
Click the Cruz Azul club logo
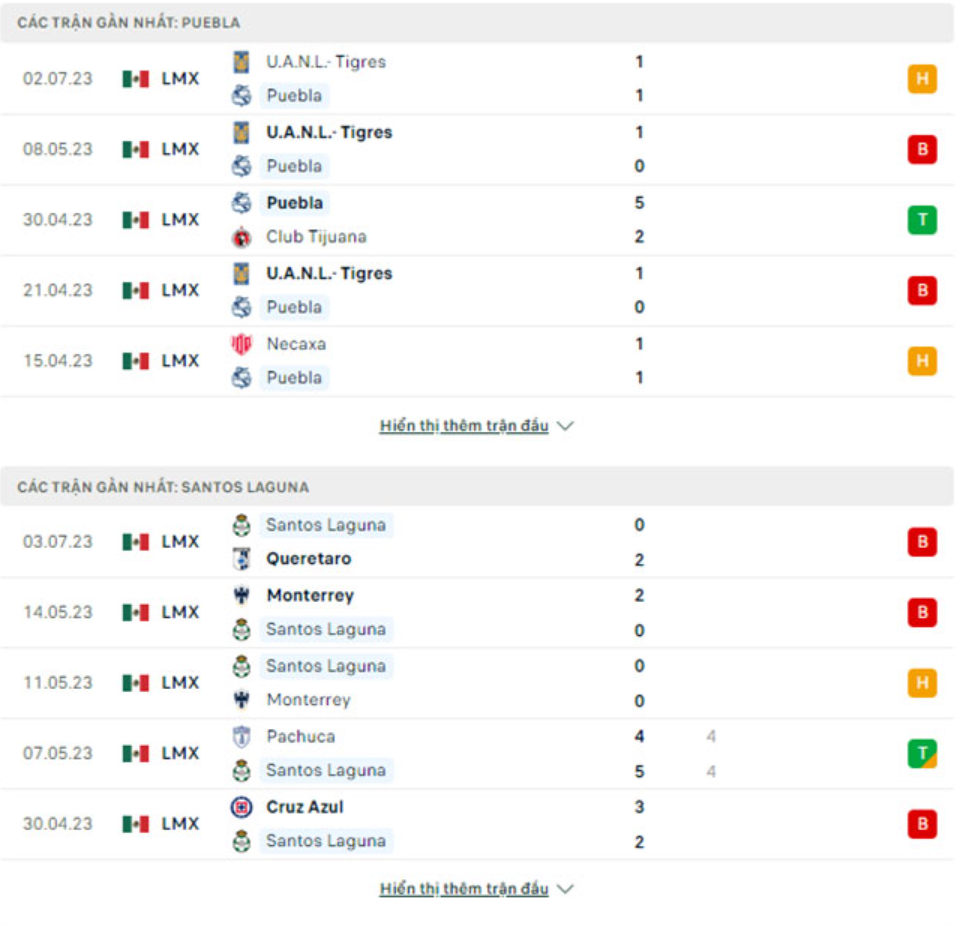click(241, 806)
